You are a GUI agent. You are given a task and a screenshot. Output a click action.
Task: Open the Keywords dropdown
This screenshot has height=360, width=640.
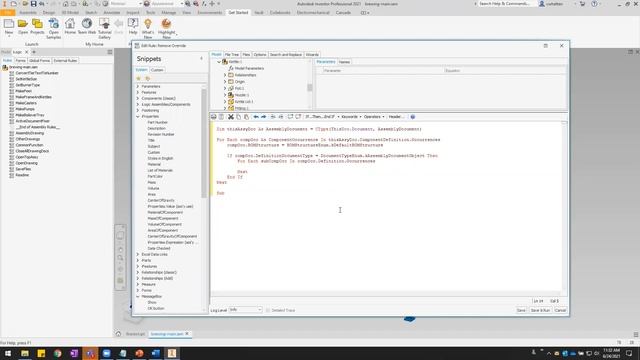(351, 117)
